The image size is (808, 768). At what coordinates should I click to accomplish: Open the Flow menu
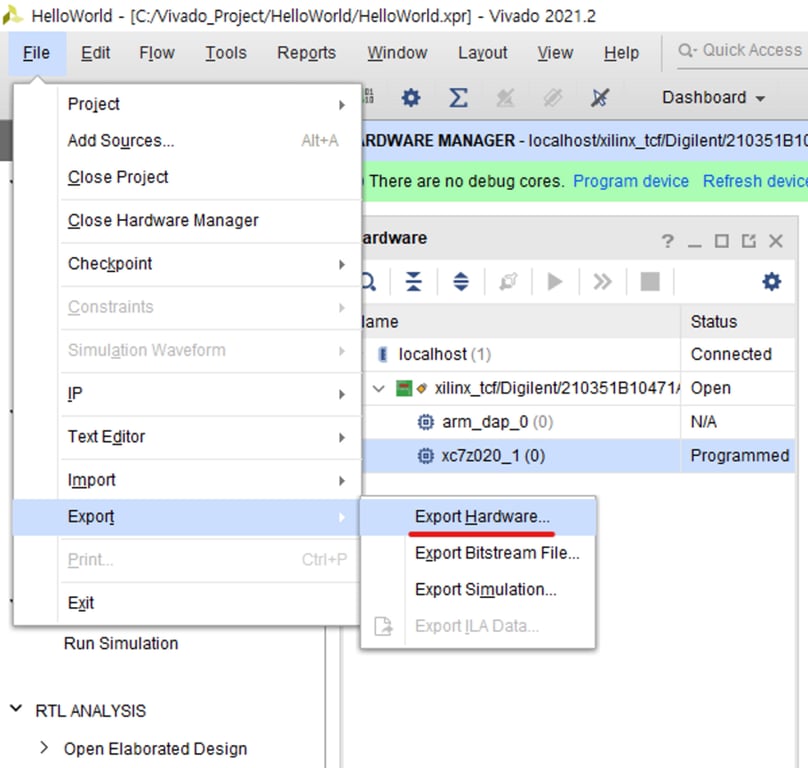(x=157, y=53)
